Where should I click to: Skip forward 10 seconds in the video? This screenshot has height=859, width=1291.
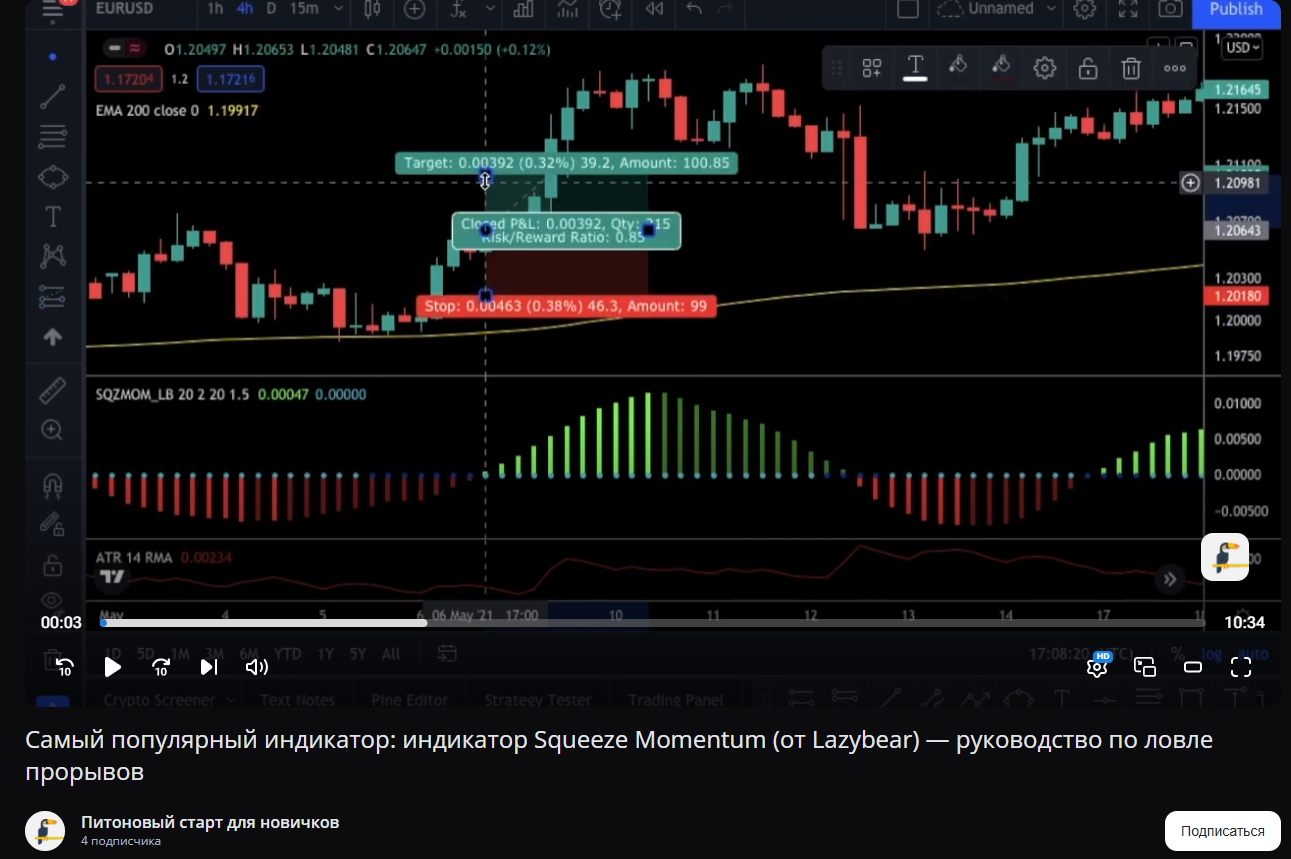[161, 667]
